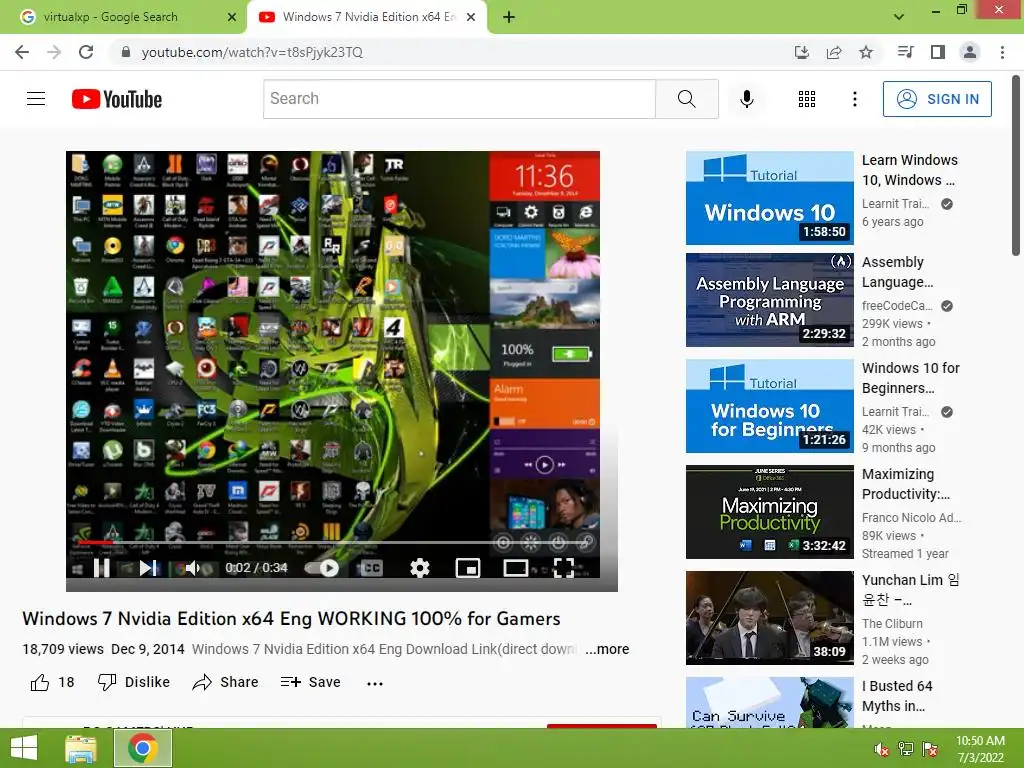Click the page vertical scrollbar
1024x768 pixels.
tap(1016, 166)
